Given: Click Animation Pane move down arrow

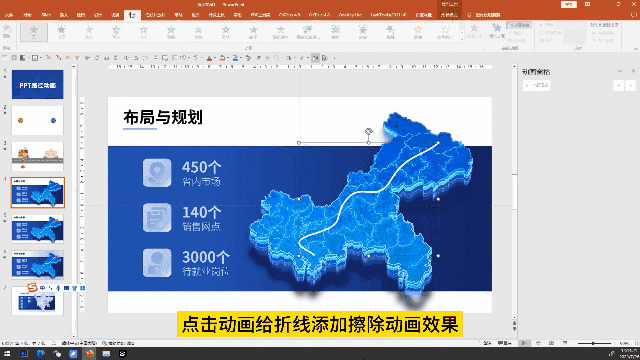Looking at the screenshot, I should 631,85.
